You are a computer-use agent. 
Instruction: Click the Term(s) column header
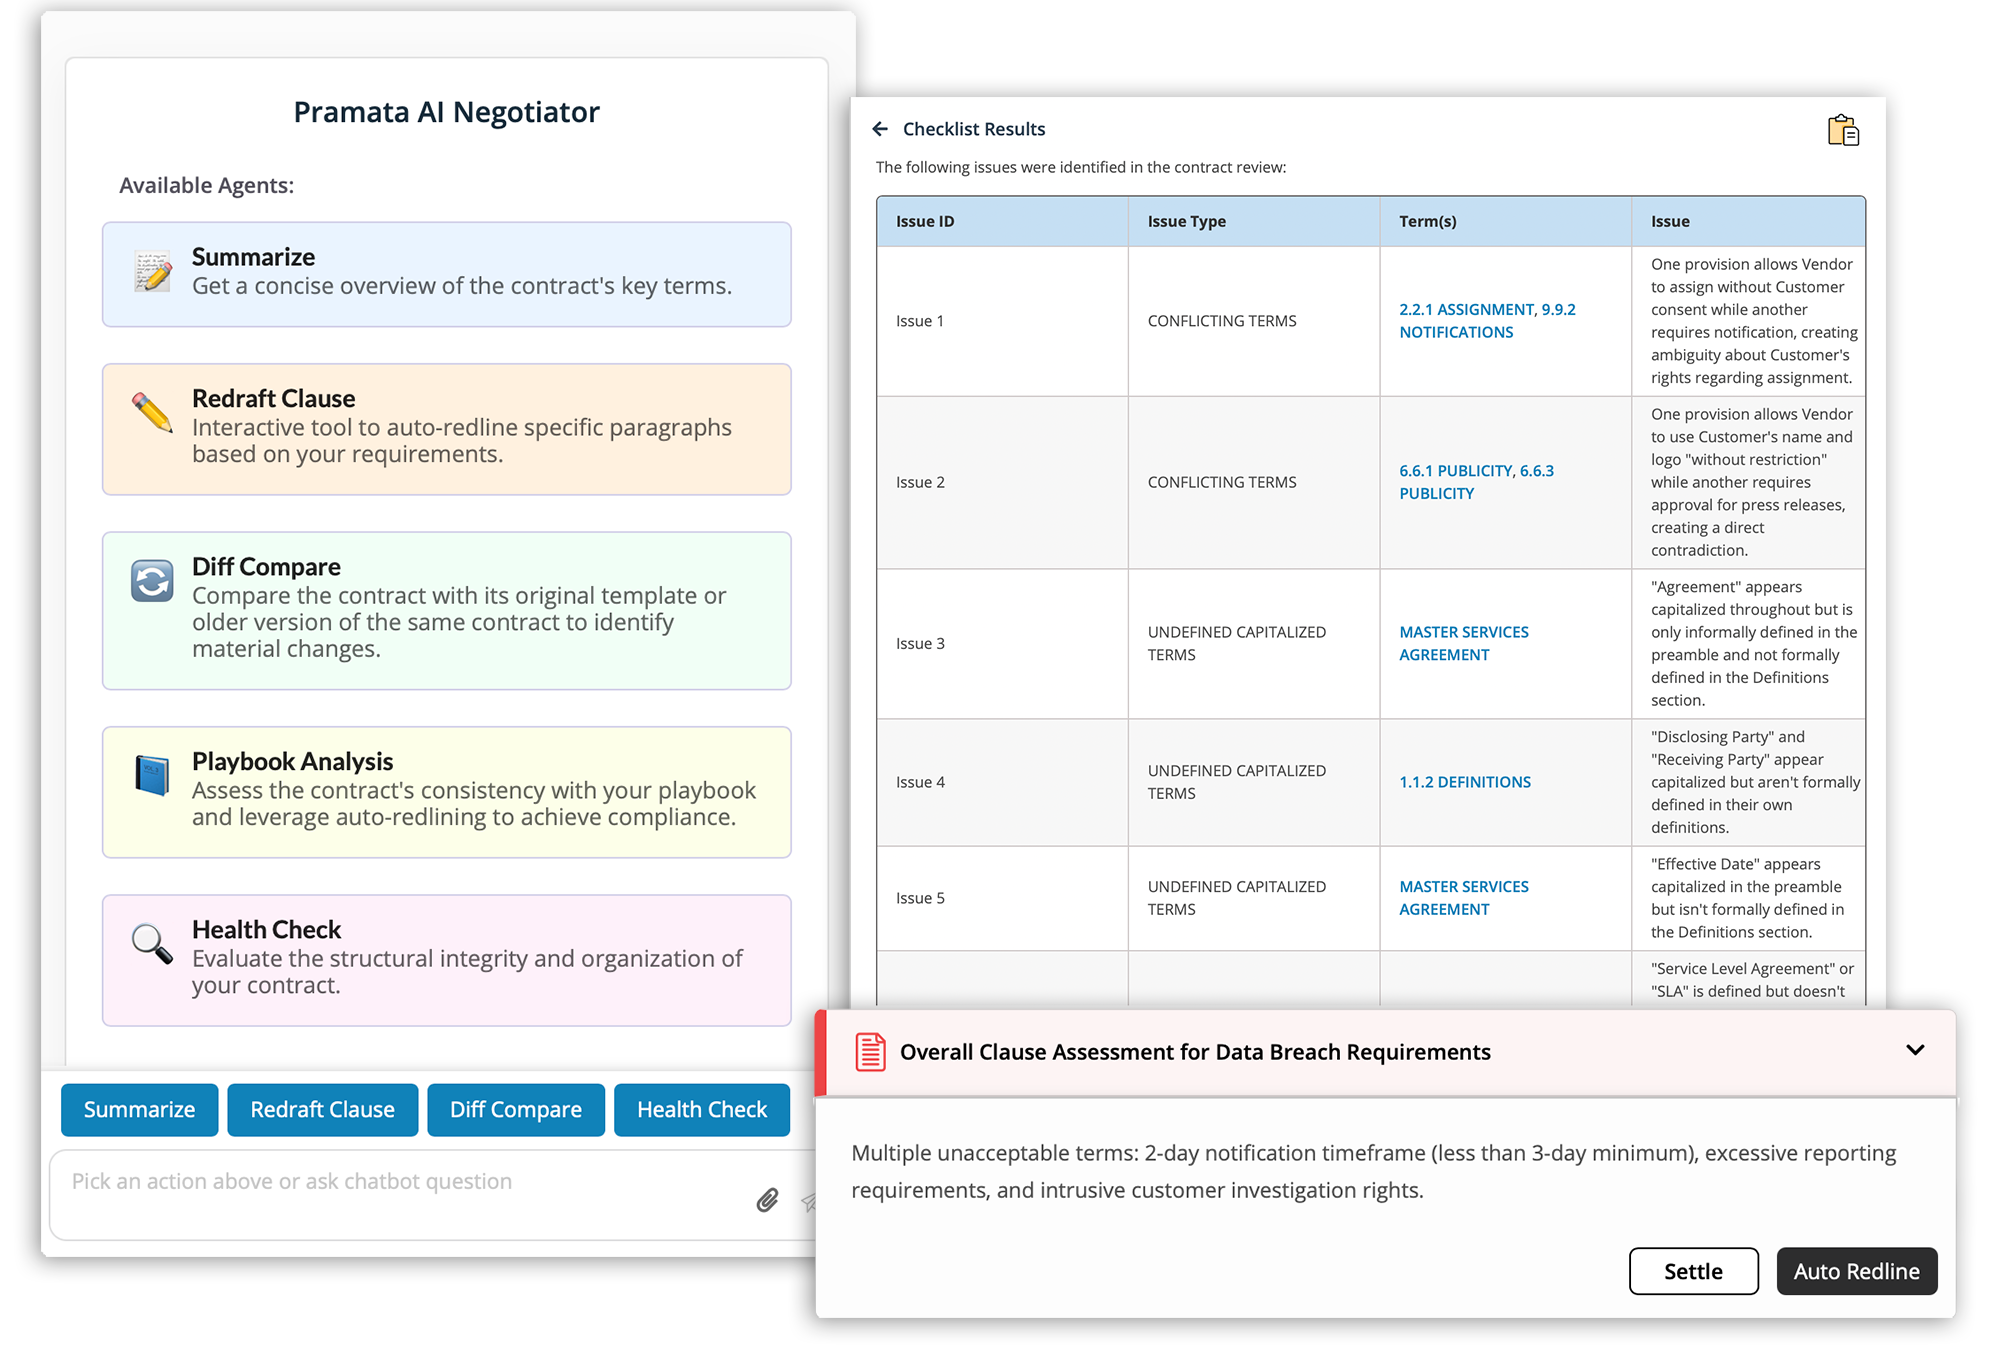1506,221
